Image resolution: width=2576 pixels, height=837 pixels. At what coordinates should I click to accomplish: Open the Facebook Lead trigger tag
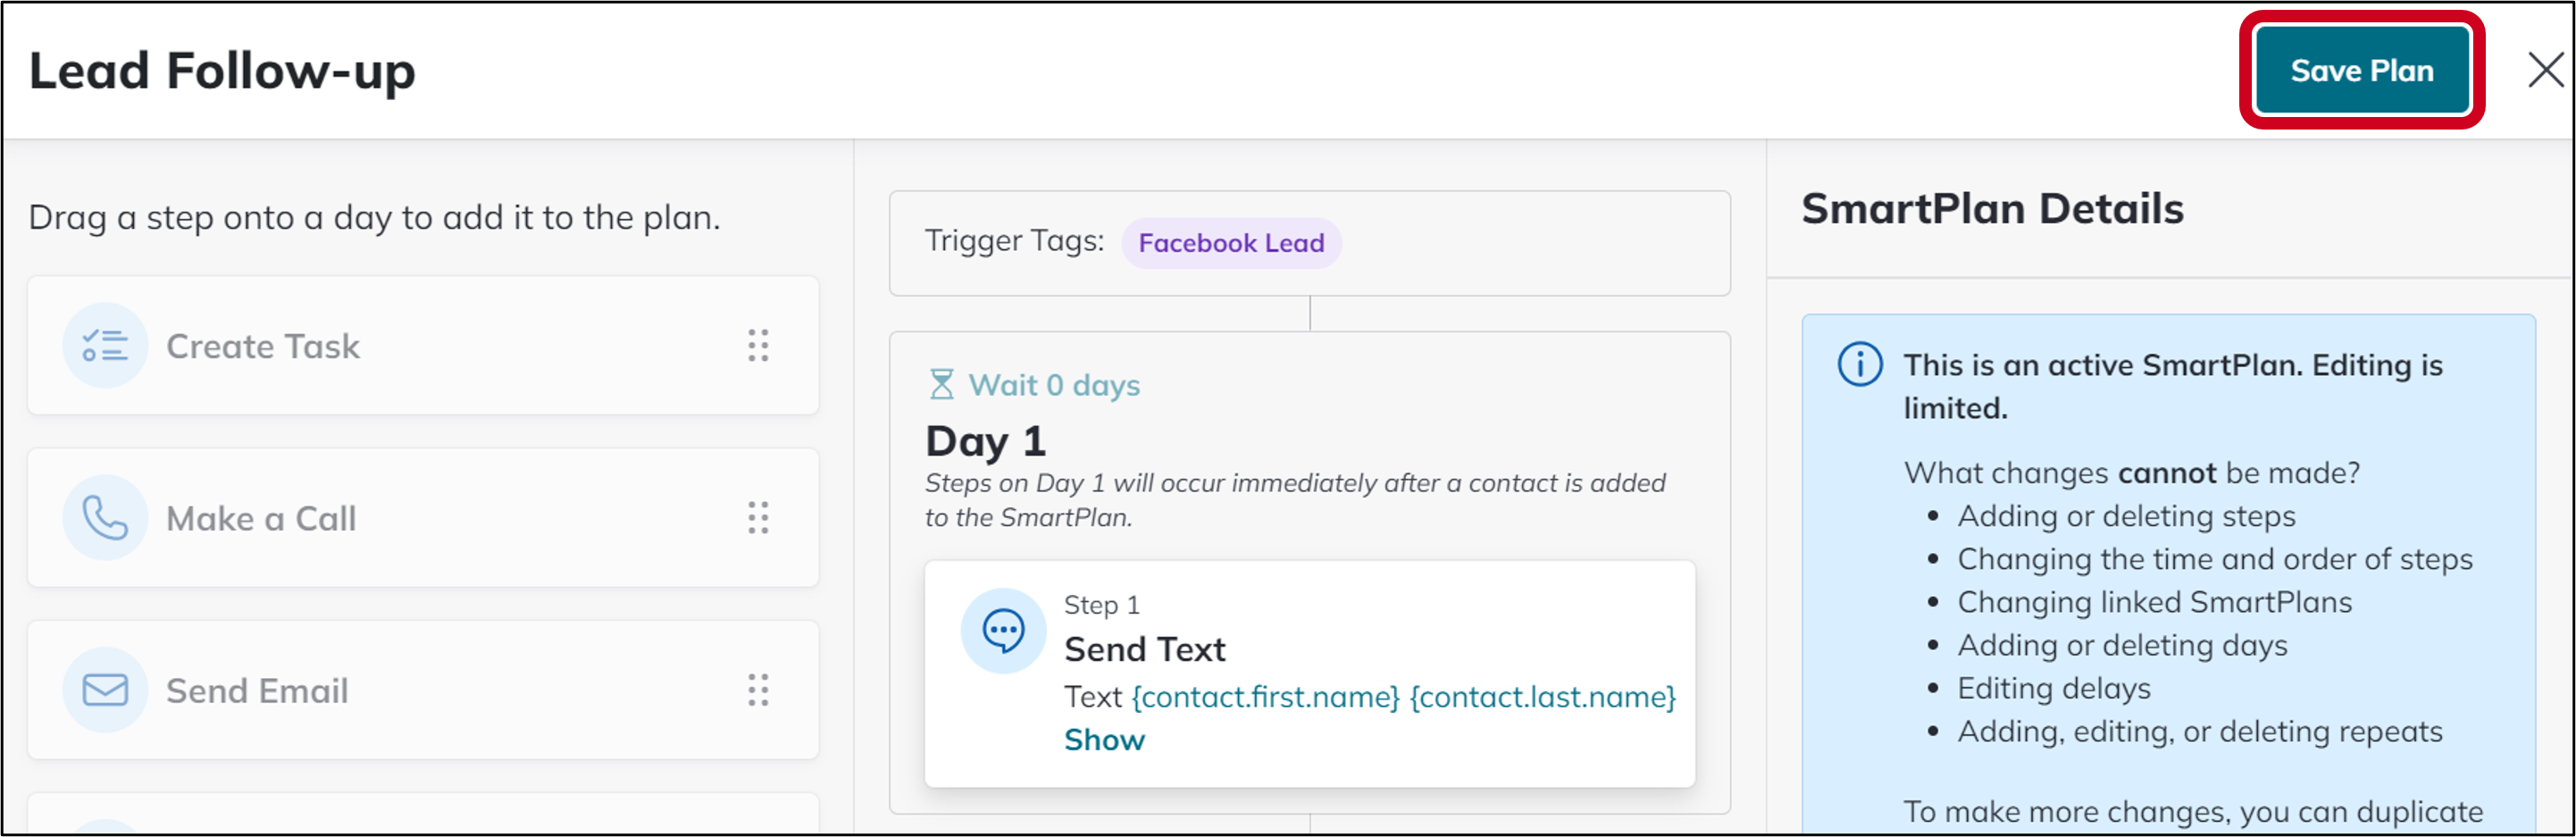(1231, 243)
